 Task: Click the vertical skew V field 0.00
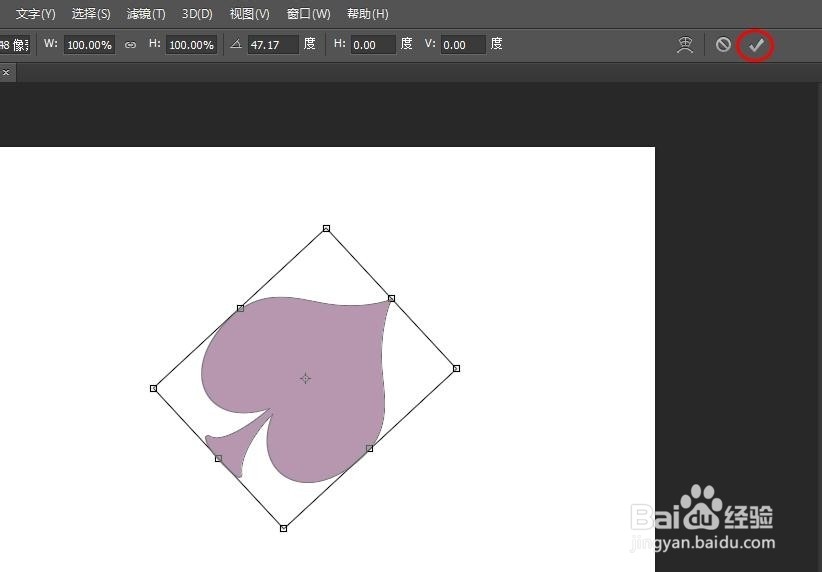(x=463, y=45)
